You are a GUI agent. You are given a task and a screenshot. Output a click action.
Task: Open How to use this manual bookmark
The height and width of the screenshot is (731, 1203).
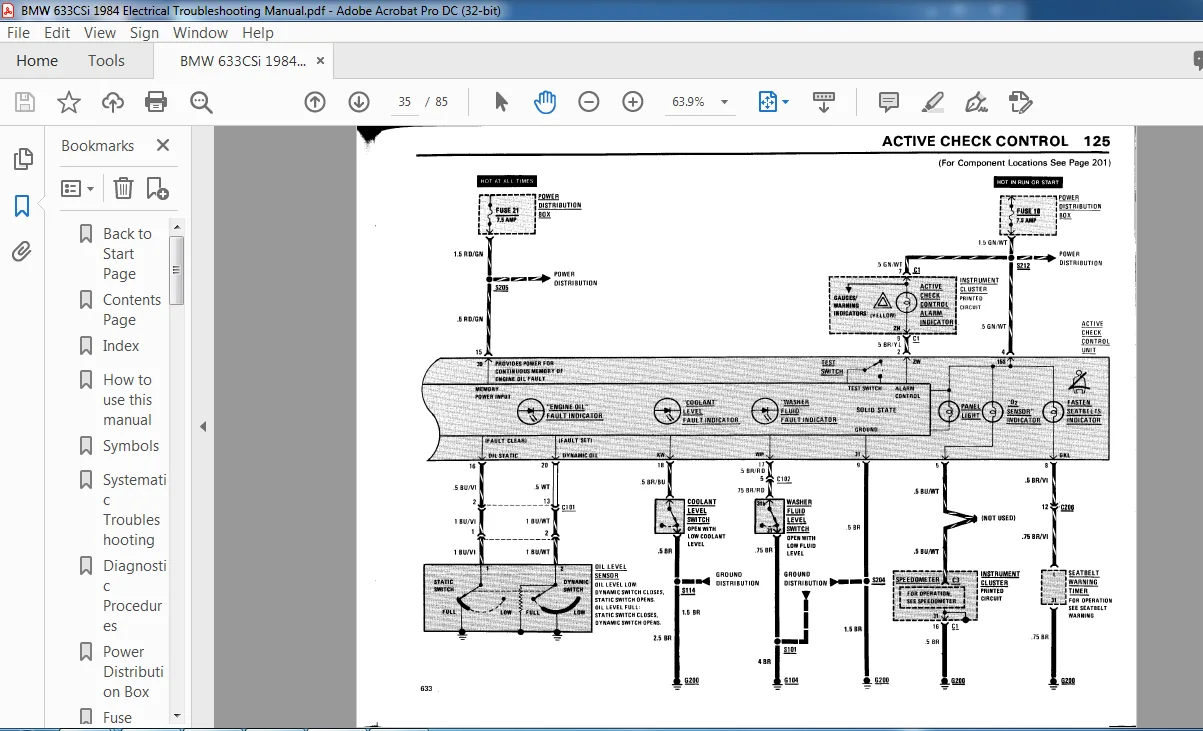click(x=127, y=400)
